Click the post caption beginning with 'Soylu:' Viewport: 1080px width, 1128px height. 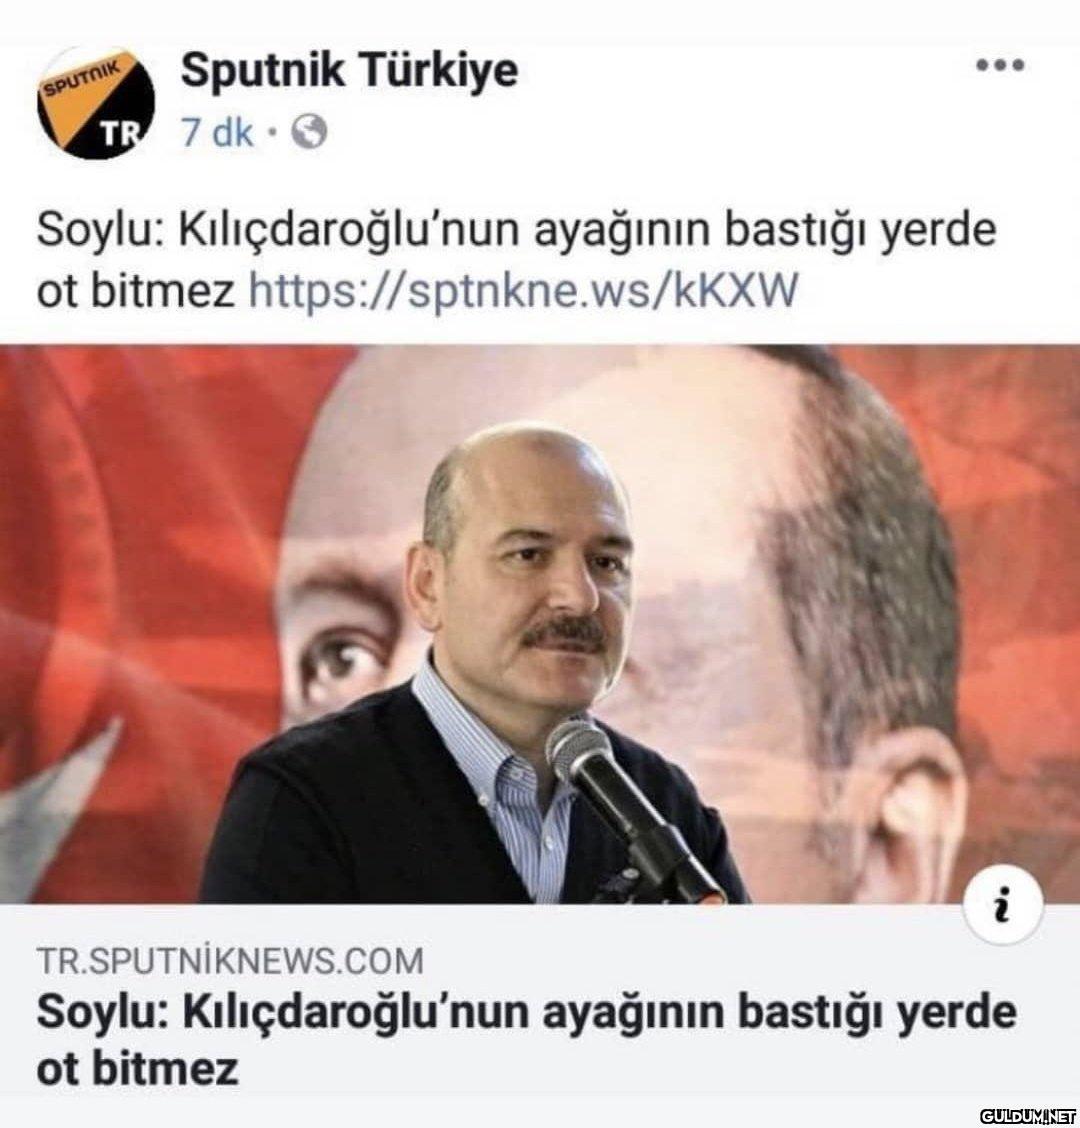pos(516,260)
